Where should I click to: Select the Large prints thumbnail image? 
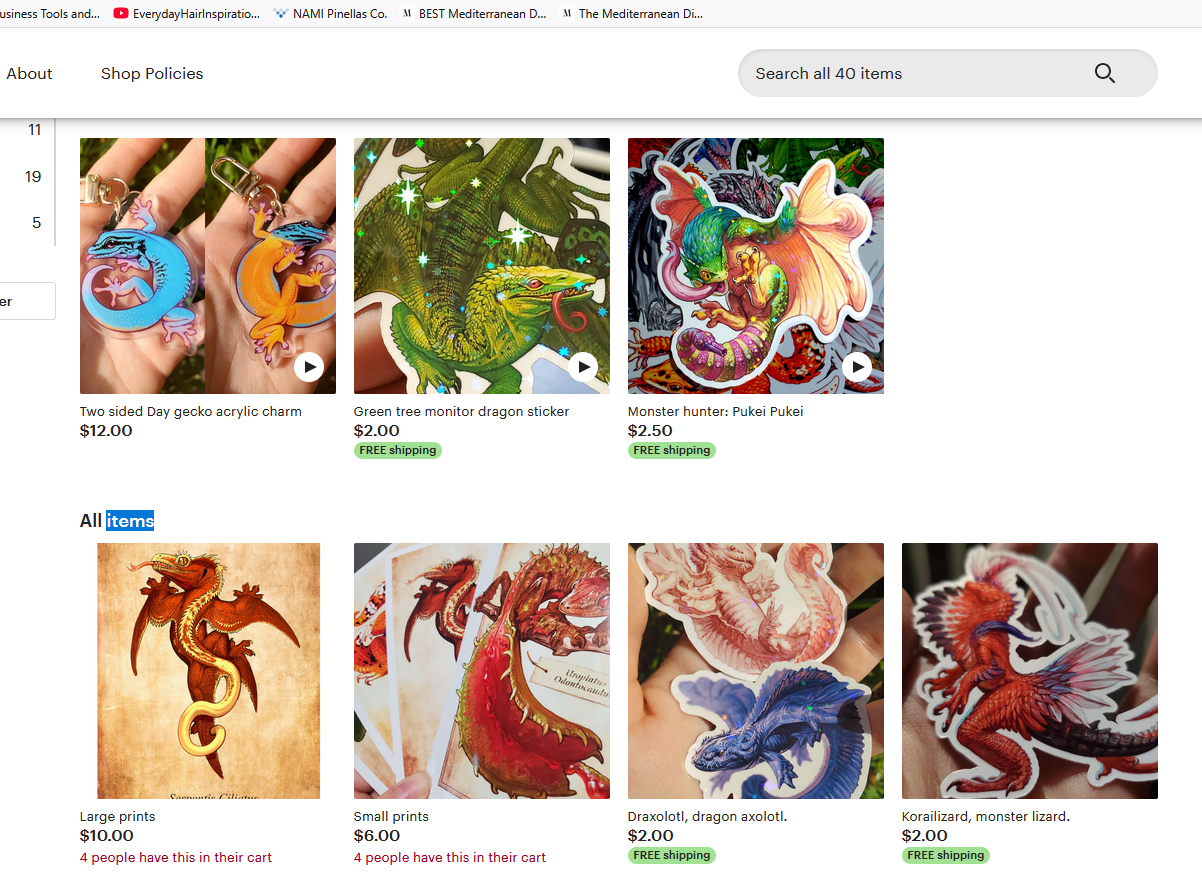click(x=208, y=670)
